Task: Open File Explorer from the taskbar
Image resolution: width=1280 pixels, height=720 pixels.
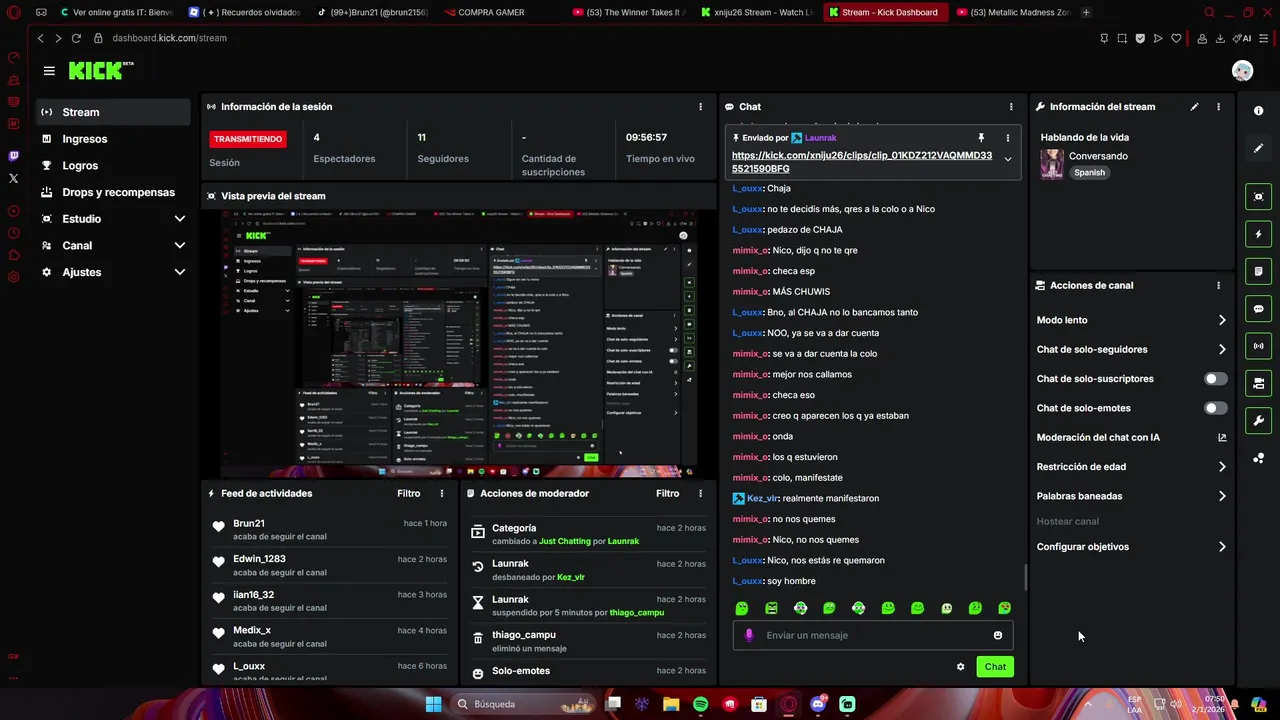Action: [x=671, y=704]
